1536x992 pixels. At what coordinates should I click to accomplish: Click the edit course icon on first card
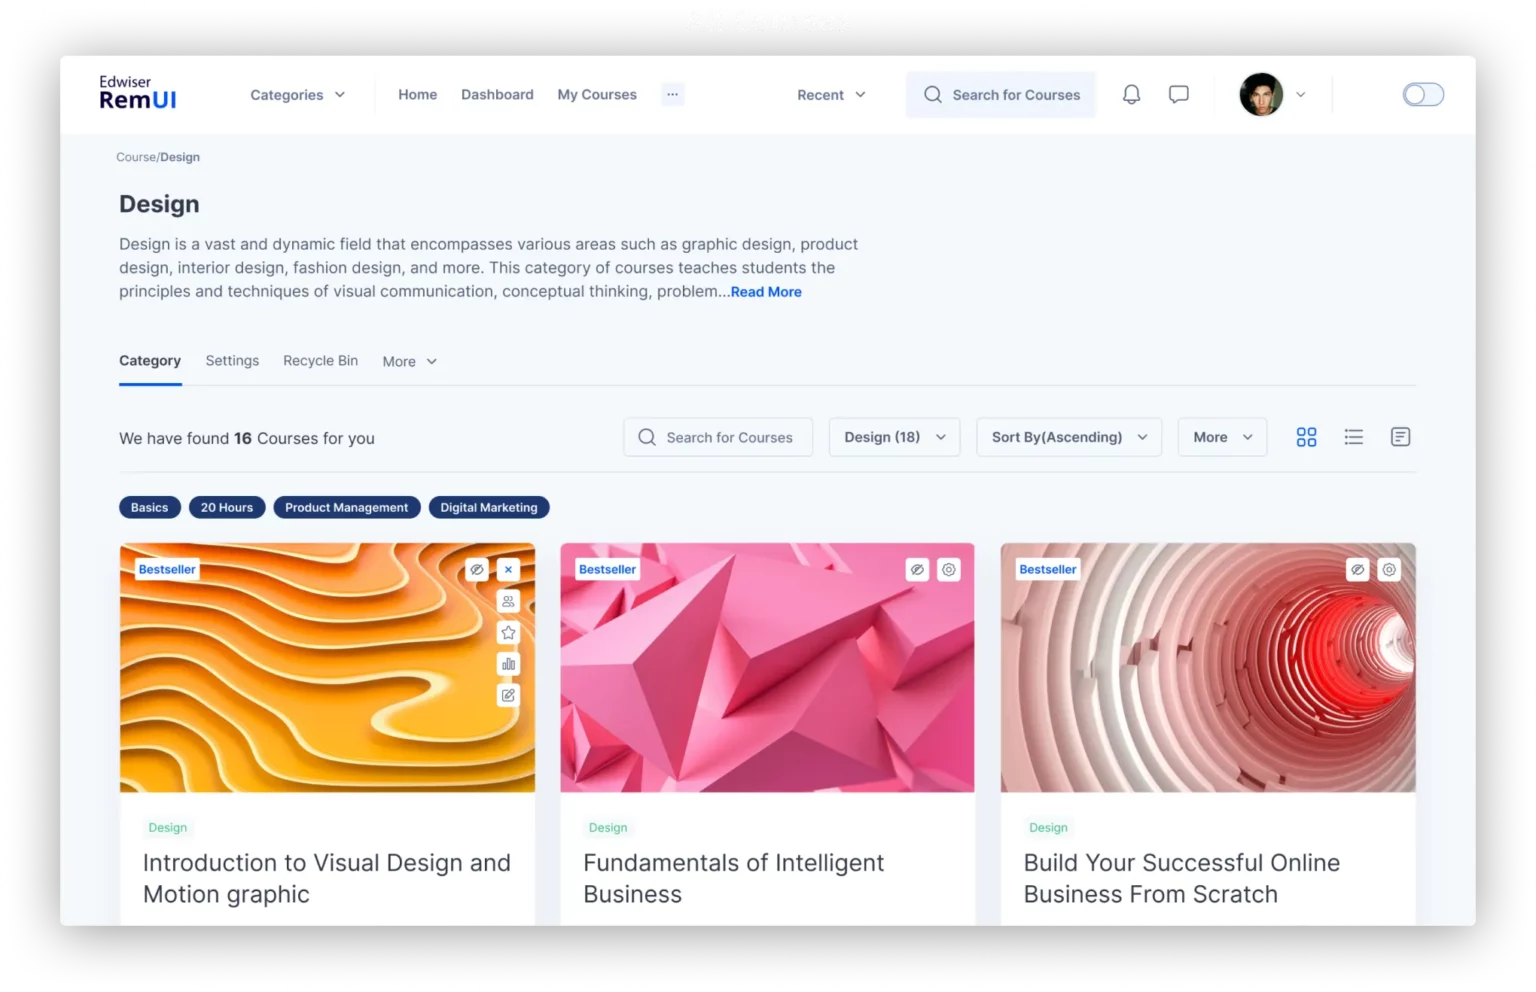(508, 695)
